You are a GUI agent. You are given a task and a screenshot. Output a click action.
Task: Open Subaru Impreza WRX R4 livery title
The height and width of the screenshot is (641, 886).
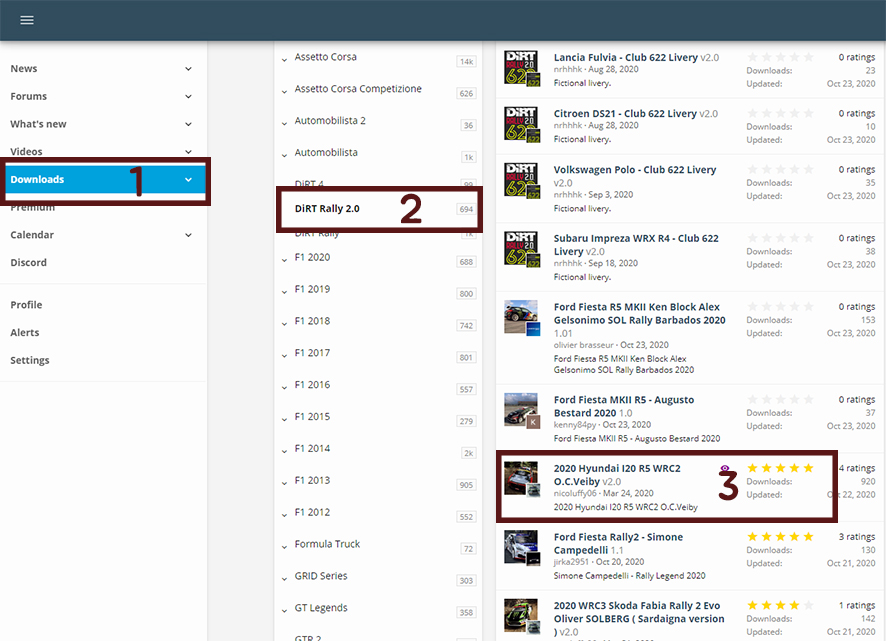click(636, 245)
